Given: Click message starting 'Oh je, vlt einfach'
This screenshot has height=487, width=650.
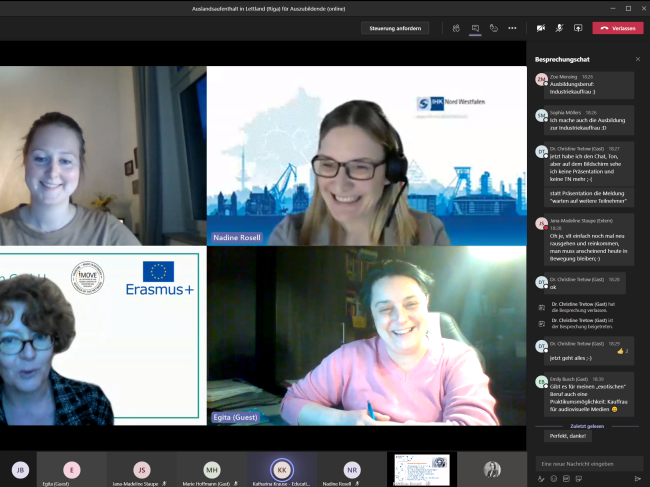Looking at the screenshot, I should coord(589,240).
